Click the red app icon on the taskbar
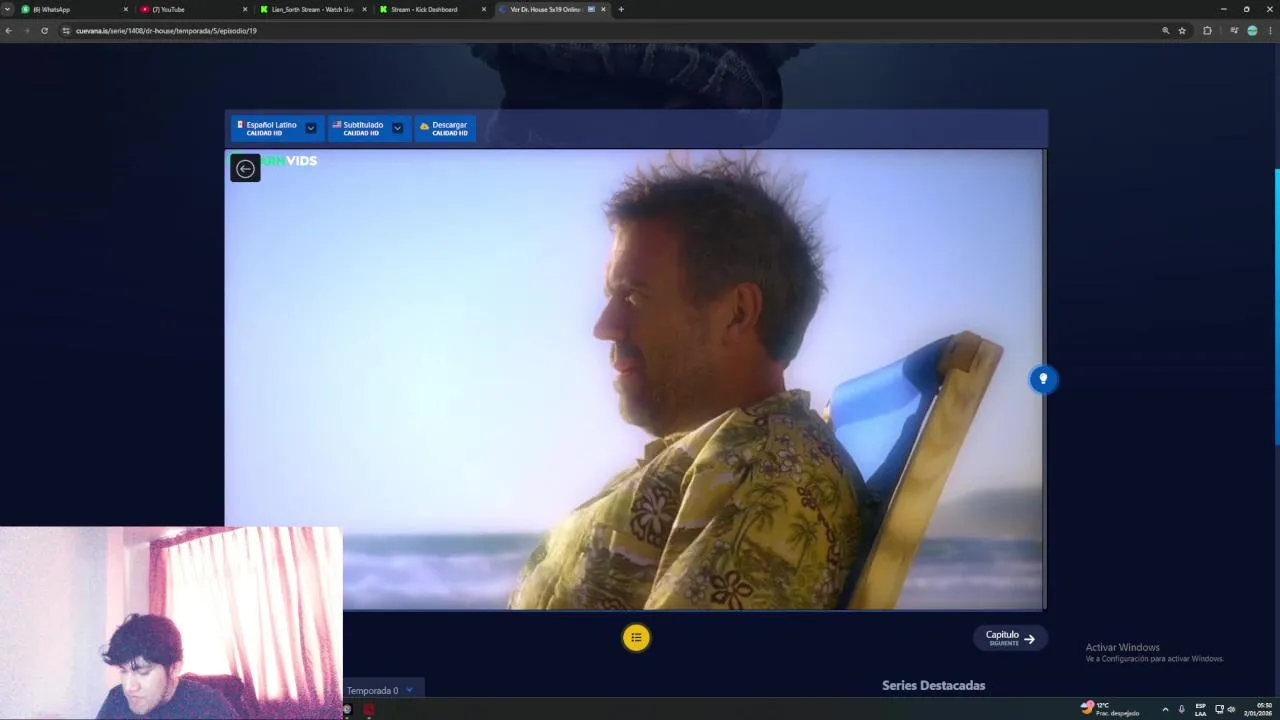This screenshot has width=1280, height=720. tap(368, 709)
